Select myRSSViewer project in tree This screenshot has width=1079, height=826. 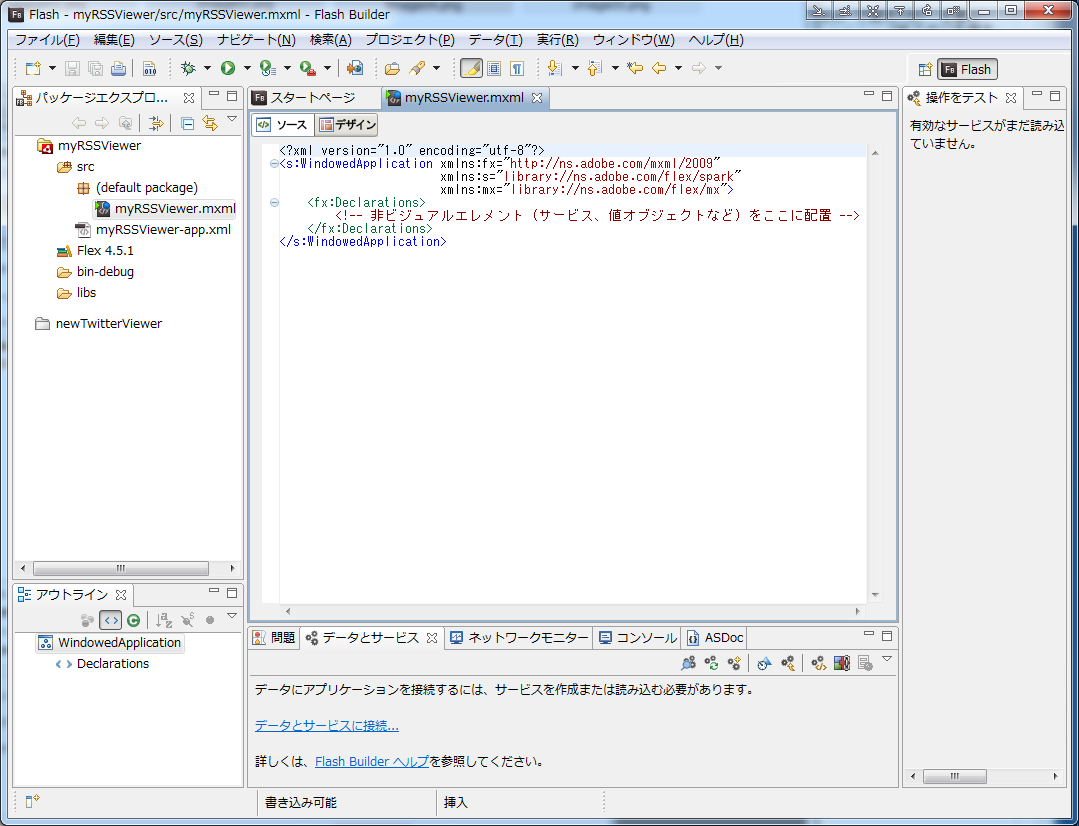pyautogui.click(x=99, y=145)
